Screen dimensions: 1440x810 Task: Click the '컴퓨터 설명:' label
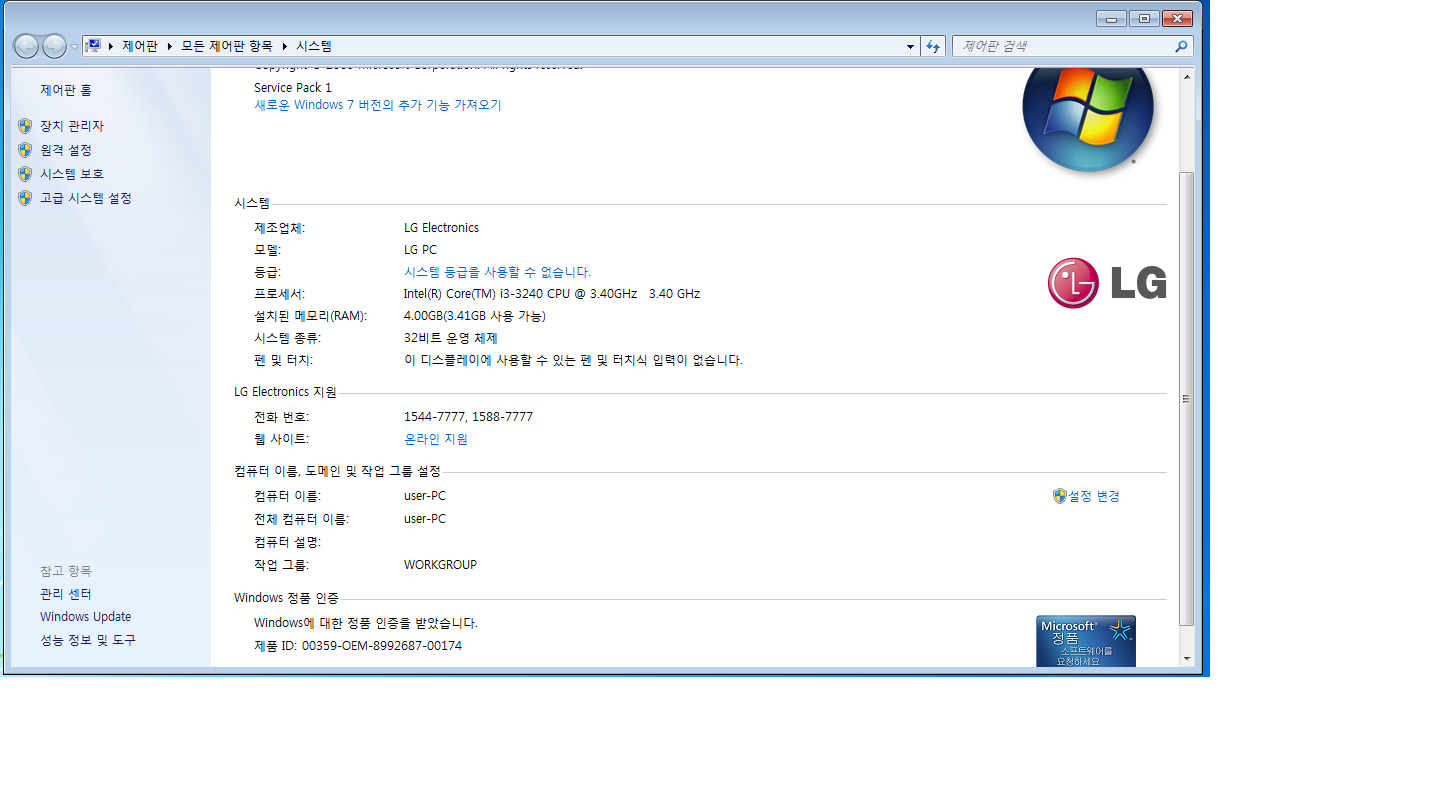(x=288, y=542)
